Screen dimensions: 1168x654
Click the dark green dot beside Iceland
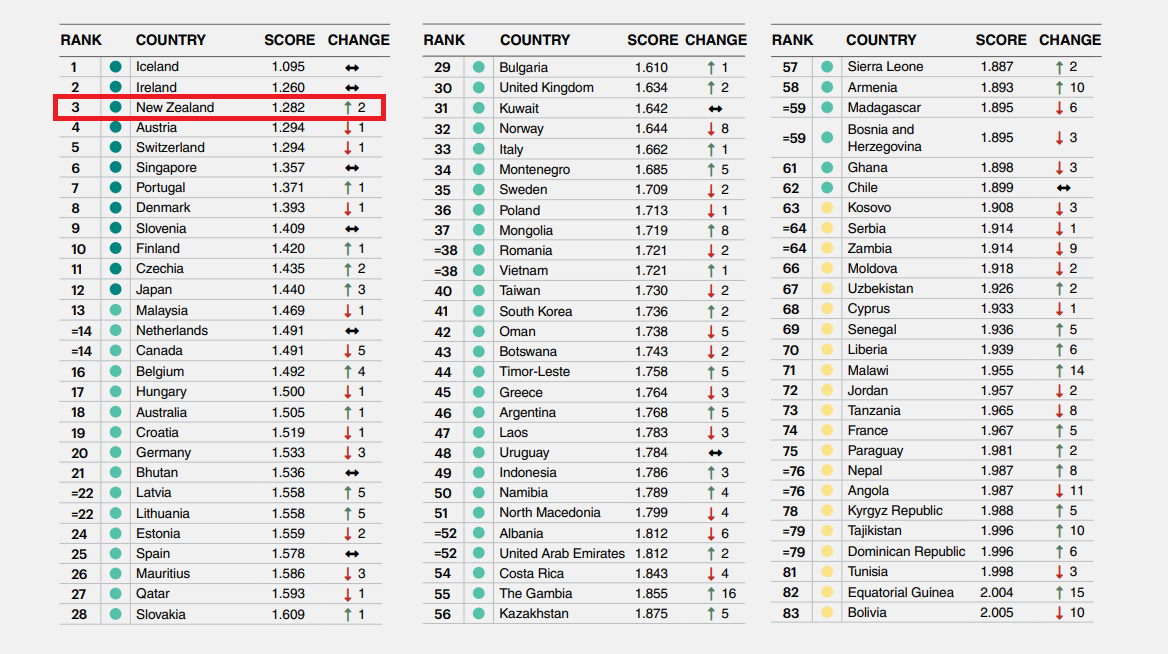click(x=116, y=67)
